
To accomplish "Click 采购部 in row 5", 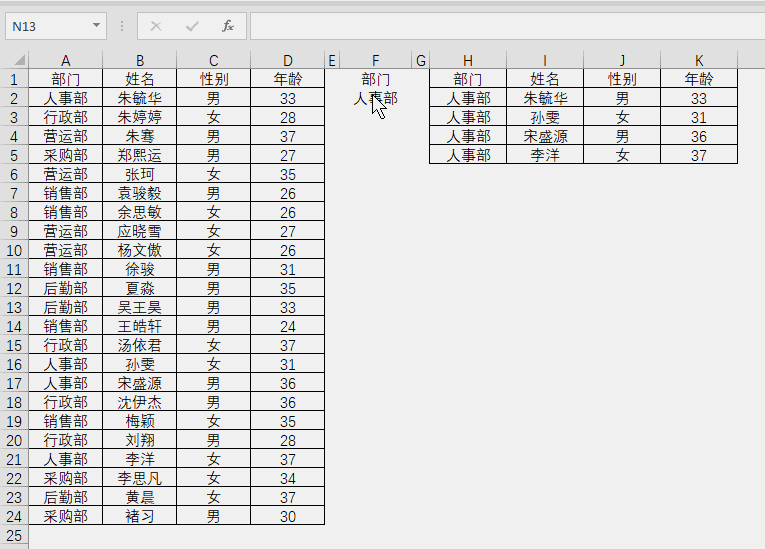I will pyautogui.click(x=66, y=155).
